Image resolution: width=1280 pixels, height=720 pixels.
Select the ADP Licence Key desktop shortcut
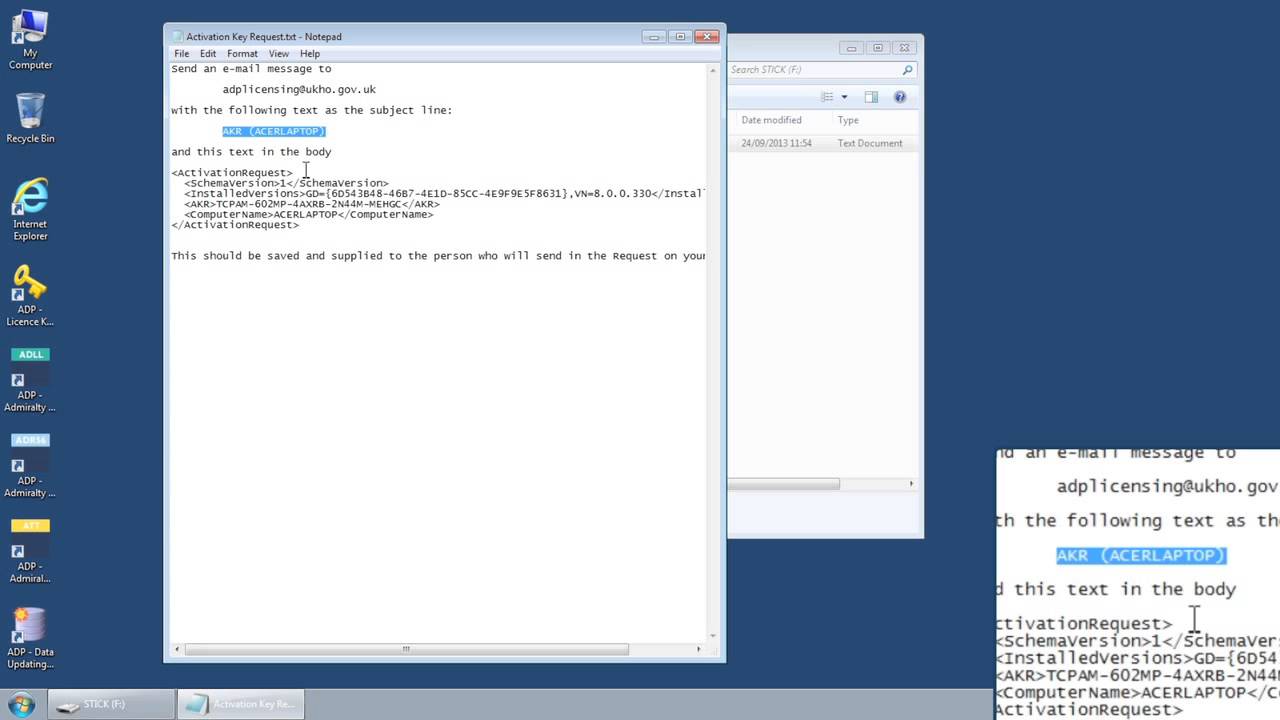click(x=30, y=296)
